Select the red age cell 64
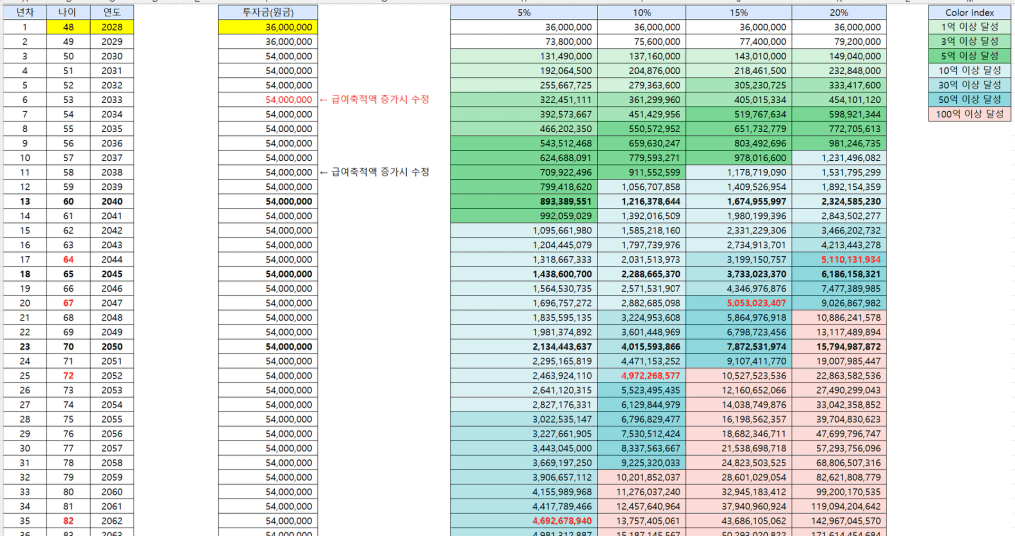 point(68,260)
